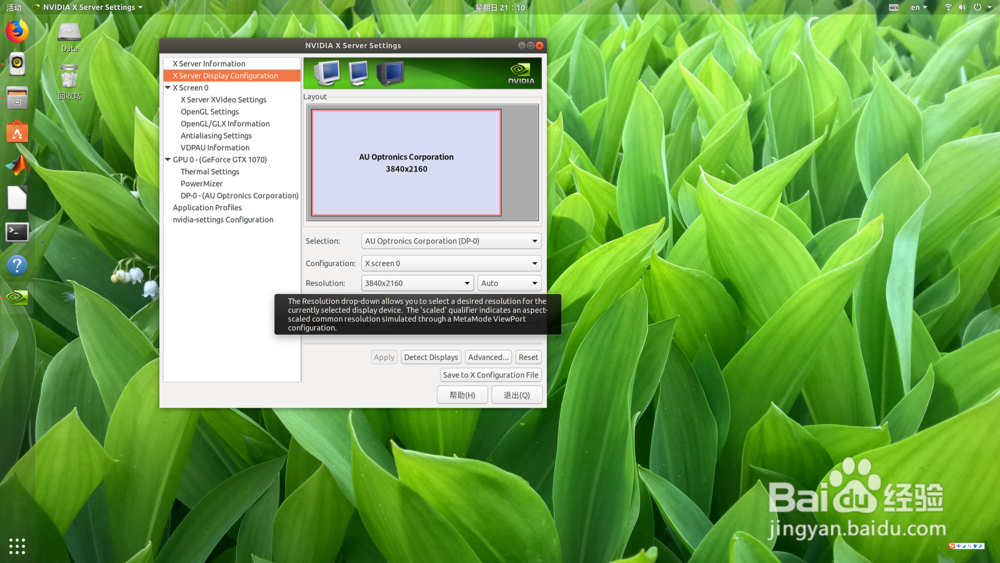Screen dimensions: 1000x563
Task: Open Antialiasing Settings page
Action: (x=216, y=136)
